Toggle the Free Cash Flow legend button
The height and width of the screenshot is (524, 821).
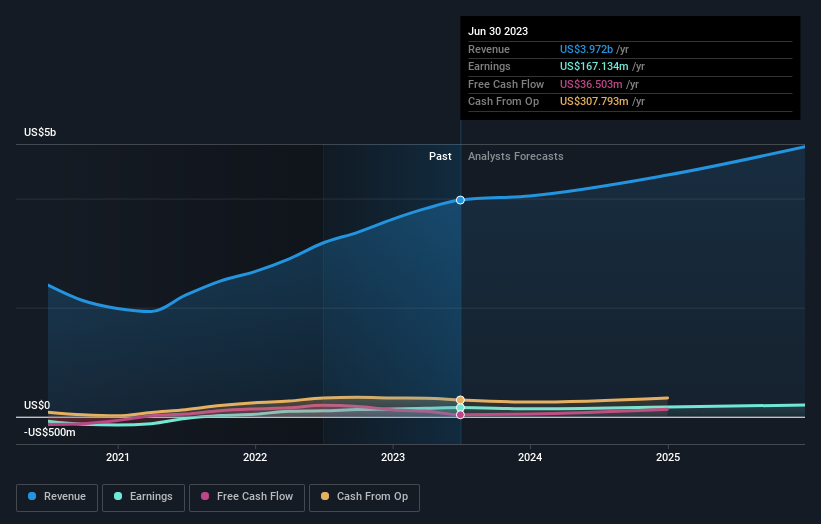coord(247,497)
